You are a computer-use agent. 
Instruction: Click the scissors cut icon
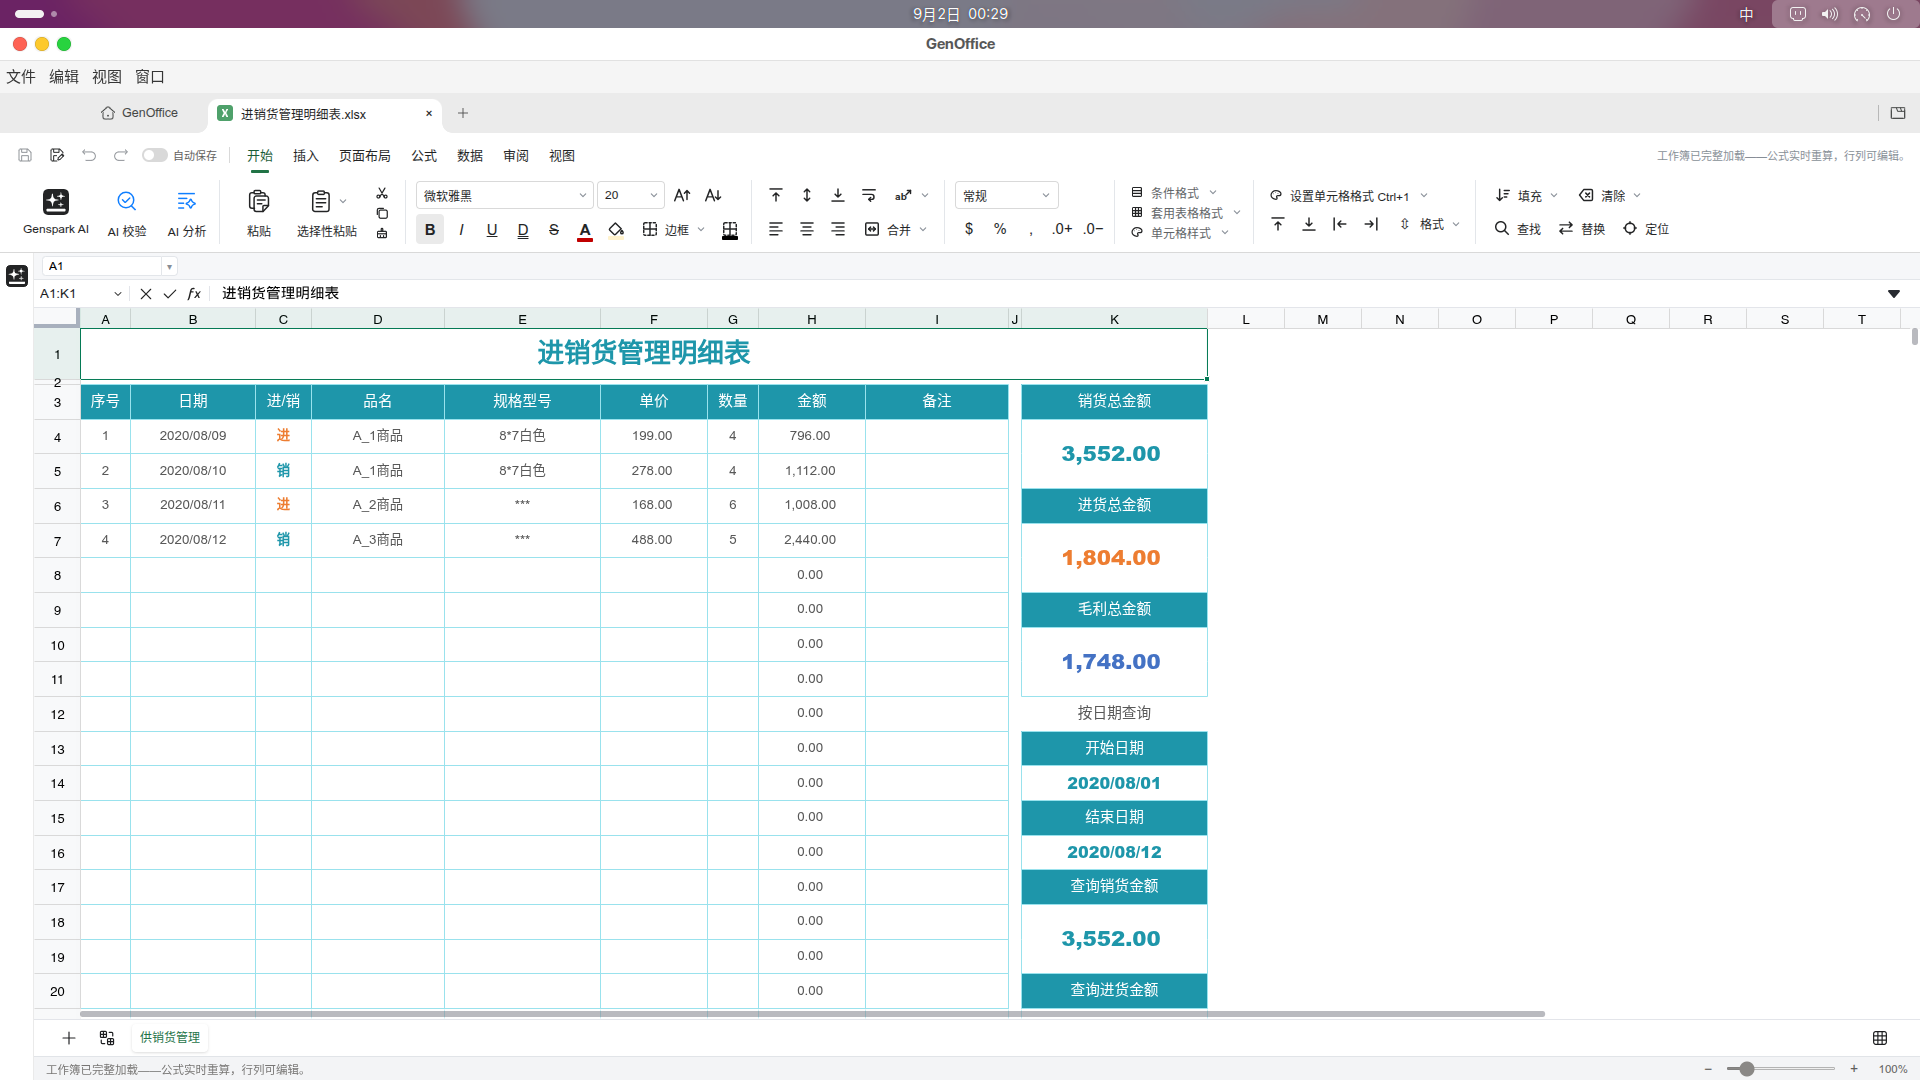pyautogui.click(x=382, y=193)
